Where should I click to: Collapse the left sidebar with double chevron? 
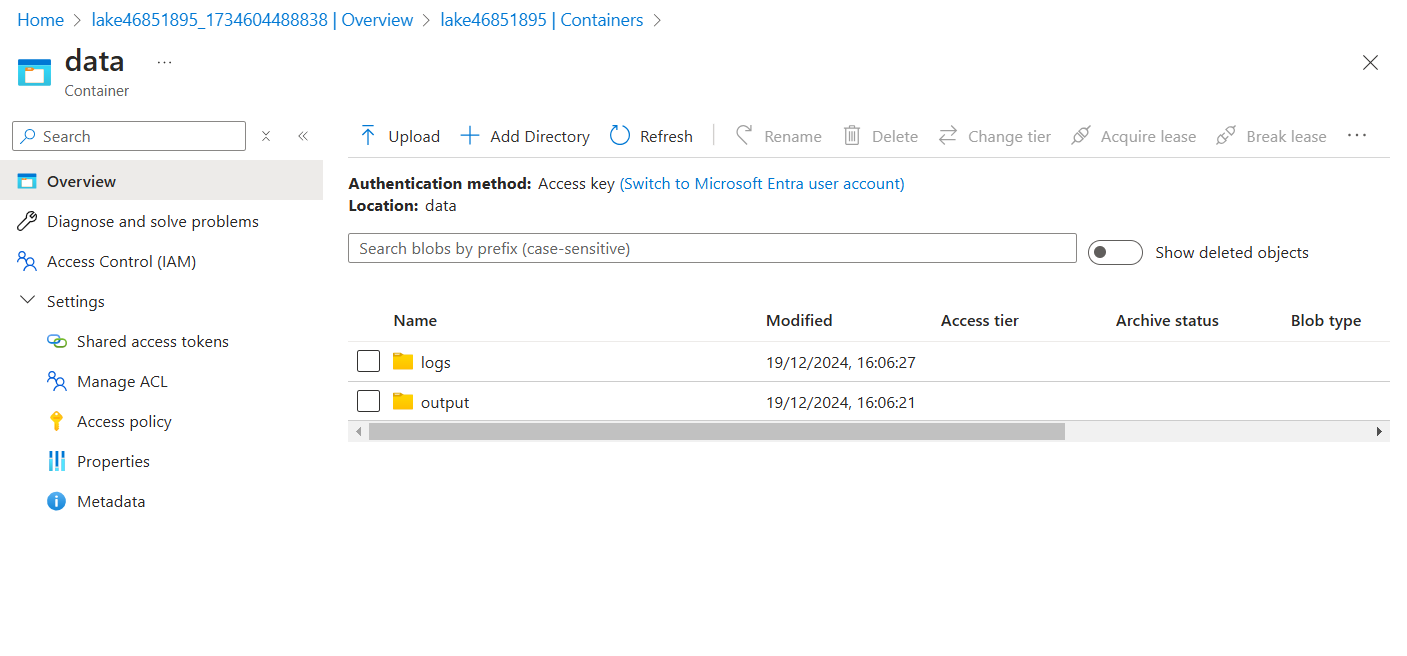(x=303, y=135)
